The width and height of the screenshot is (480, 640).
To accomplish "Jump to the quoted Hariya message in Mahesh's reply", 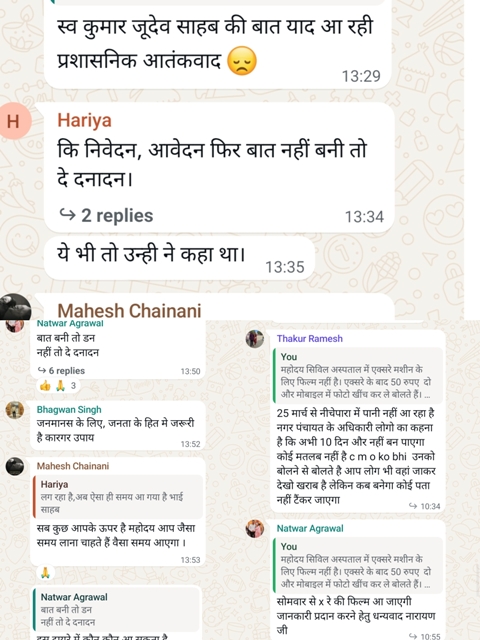I will coord(118,497).
